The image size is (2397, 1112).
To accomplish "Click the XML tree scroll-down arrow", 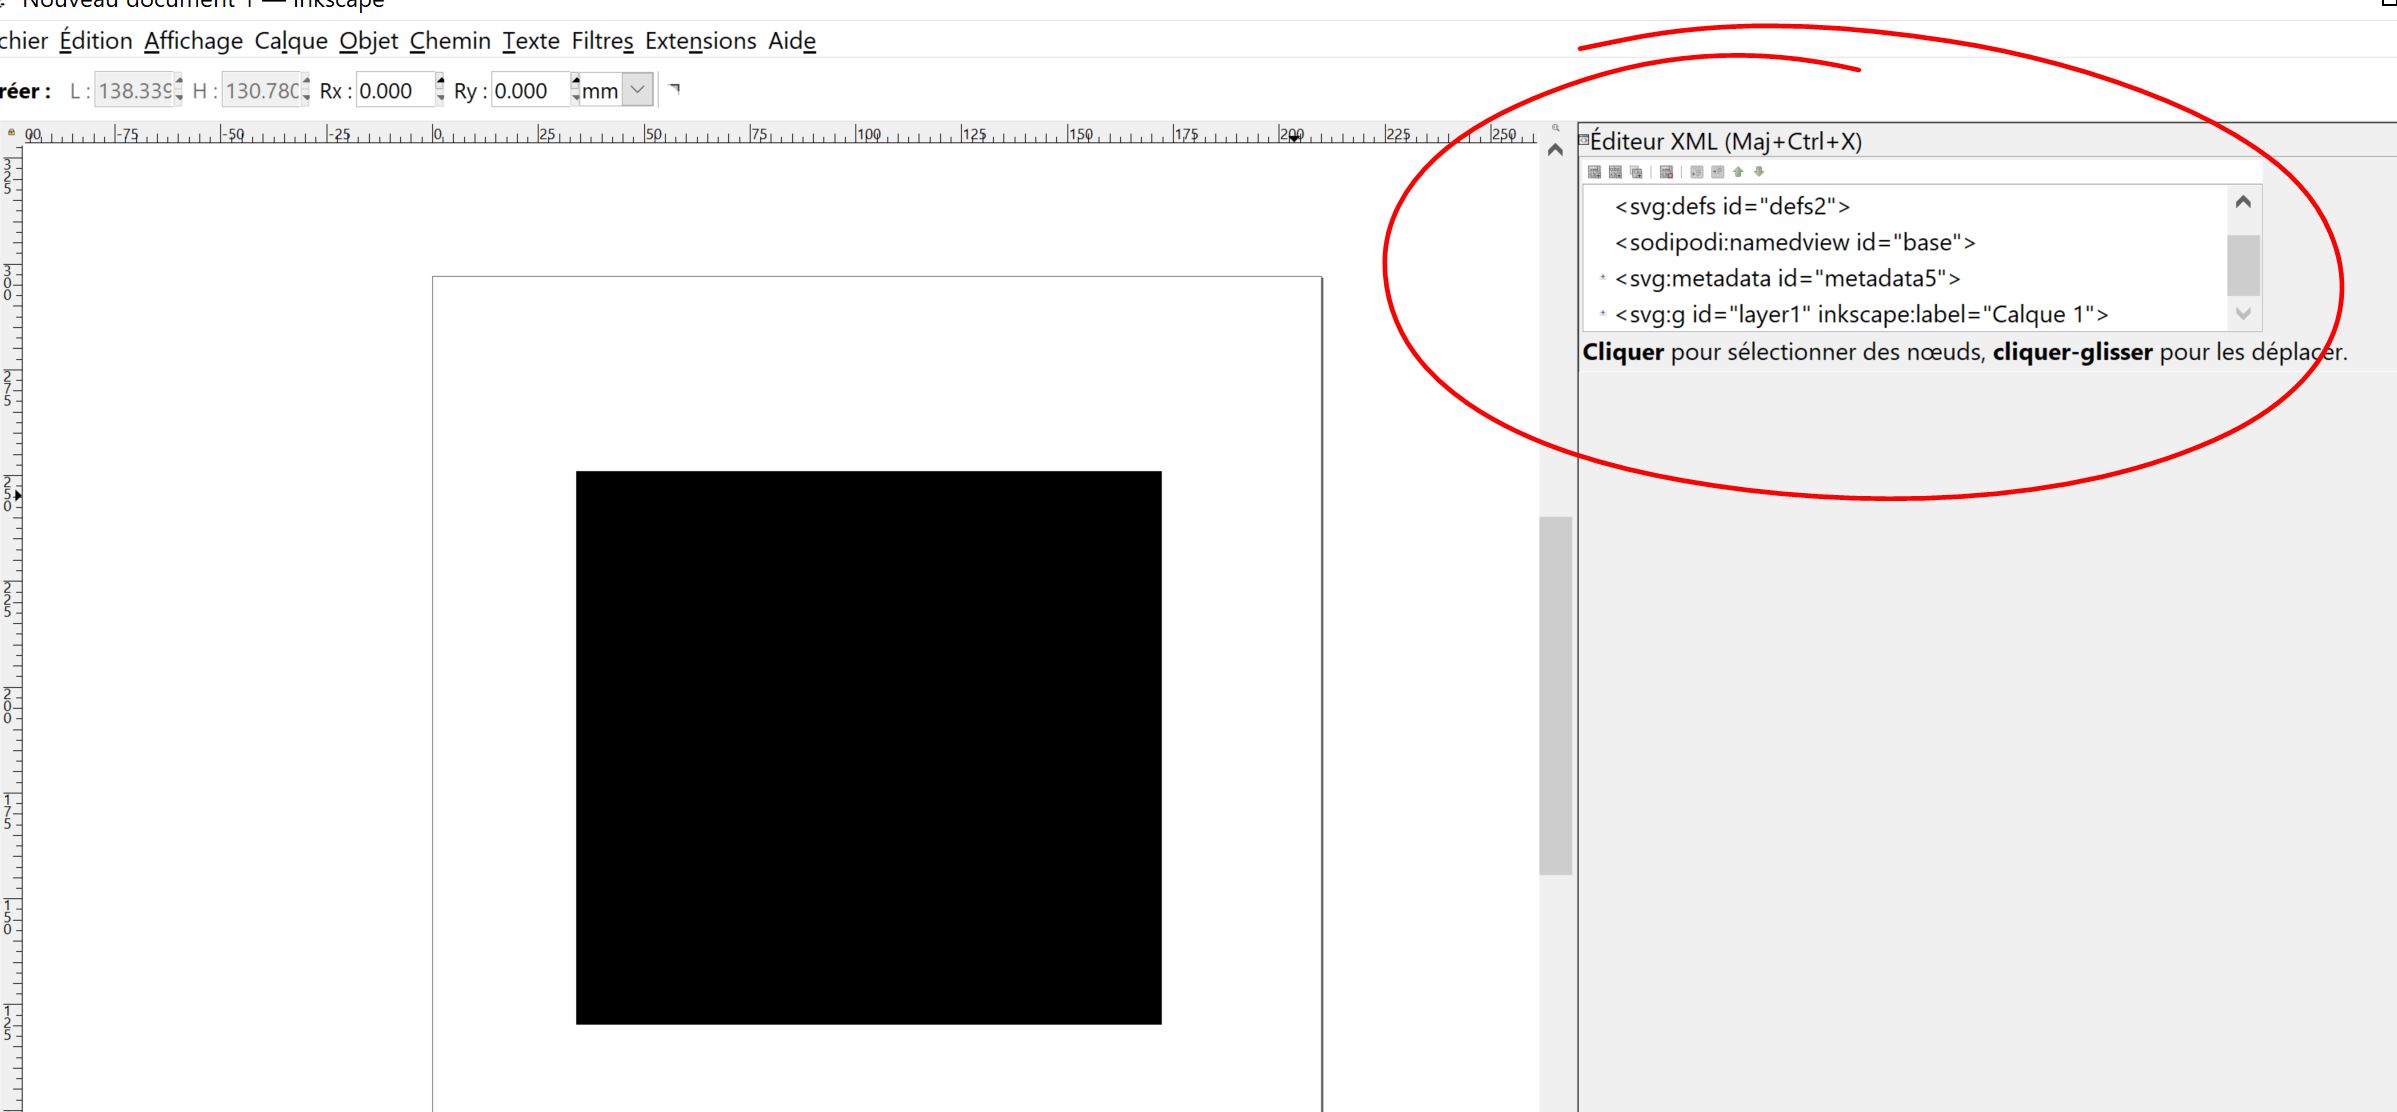I will [2243, 314].
